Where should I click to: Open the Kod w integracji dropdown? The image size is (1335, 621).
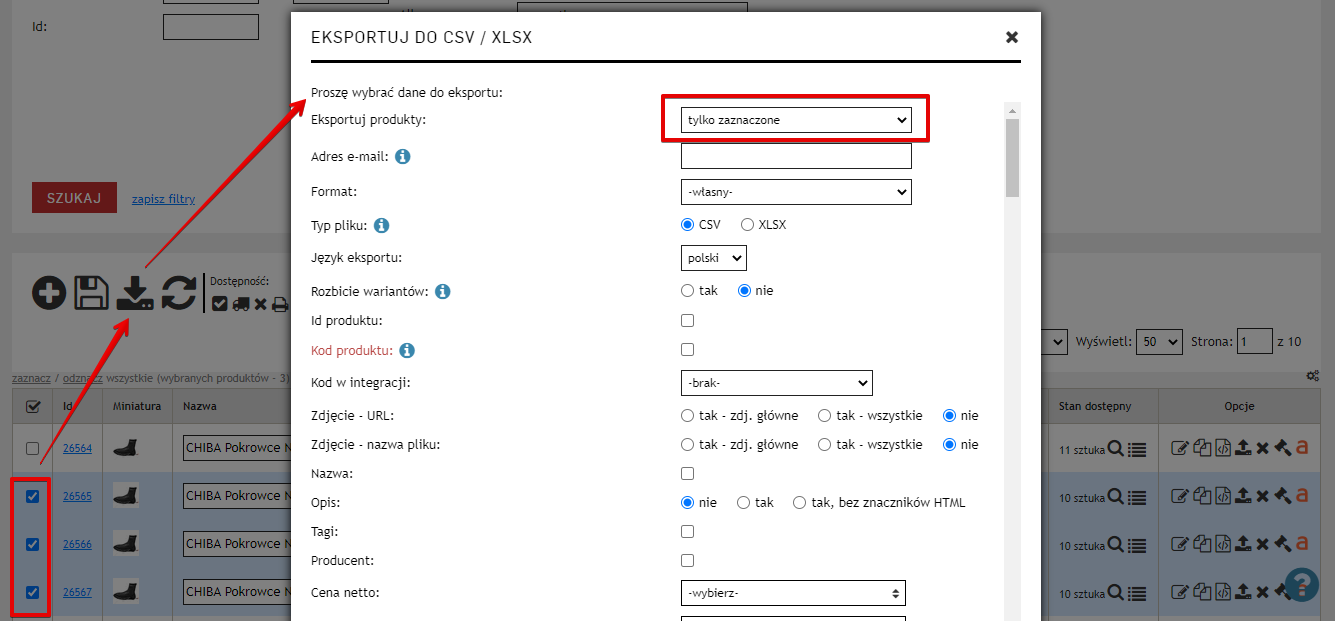click(x=776, y=383)
